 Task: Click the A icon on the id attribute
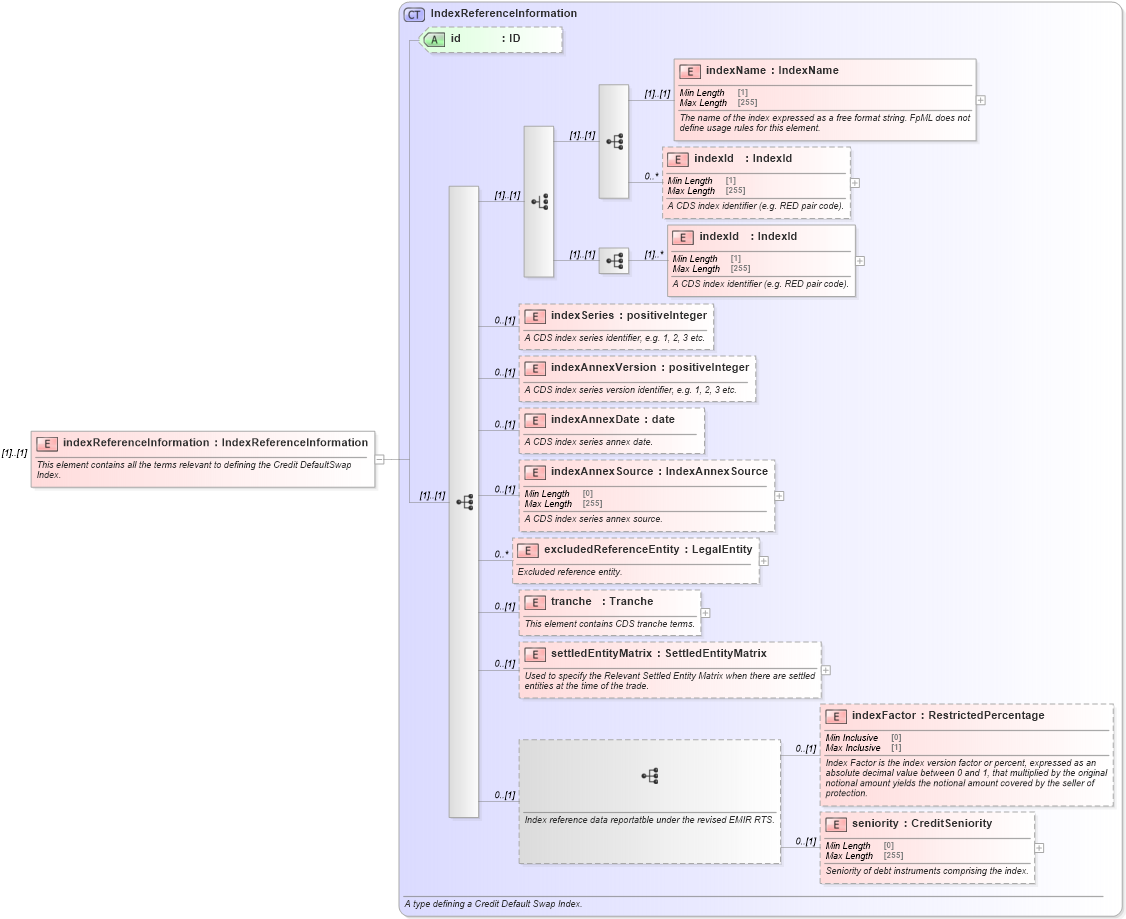(x=432, y=40)
